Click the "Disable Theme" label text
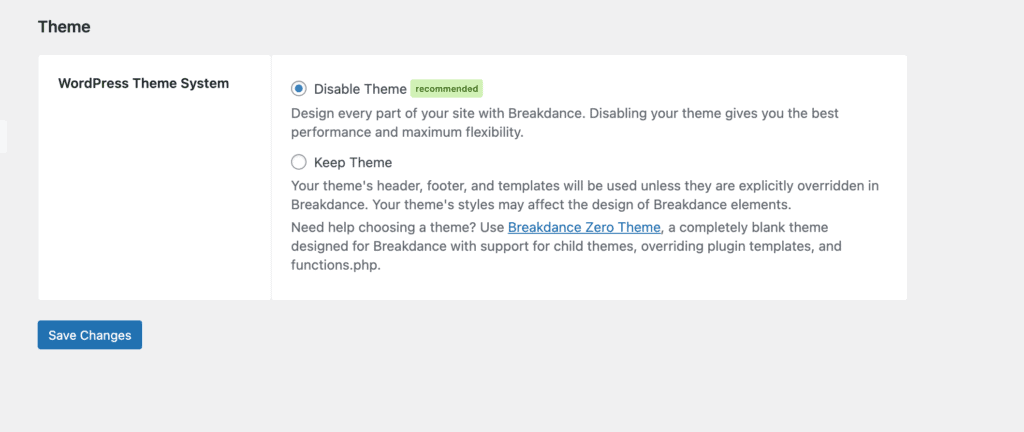This screenshot has width=1024, height=432. point(360,89)
